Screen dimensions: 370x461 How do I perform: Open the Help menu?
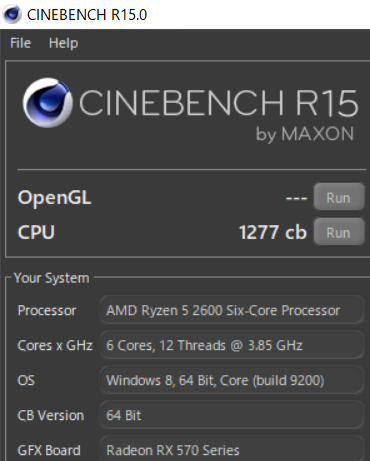tap(63, 43)
